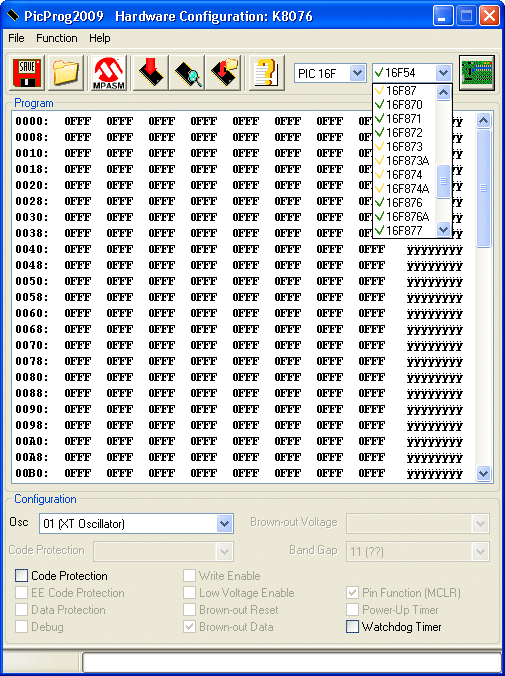The width and height of the screenshot is (505, 676).
Task: Click the chip verify magnifier icon
Action: point(187,73)
